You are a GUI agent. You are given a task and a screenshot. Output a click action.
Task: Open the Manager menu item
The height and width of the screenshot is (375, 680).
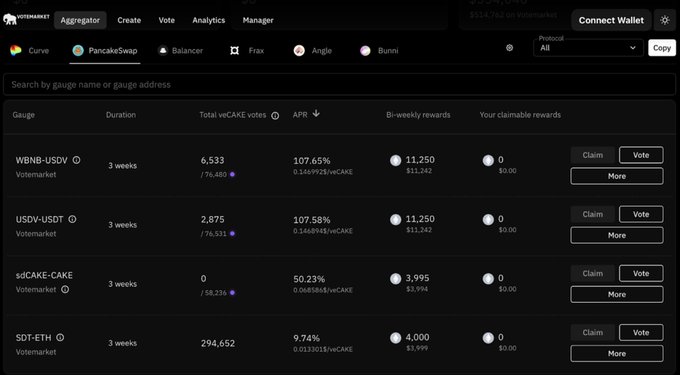(x=258, y=20)
